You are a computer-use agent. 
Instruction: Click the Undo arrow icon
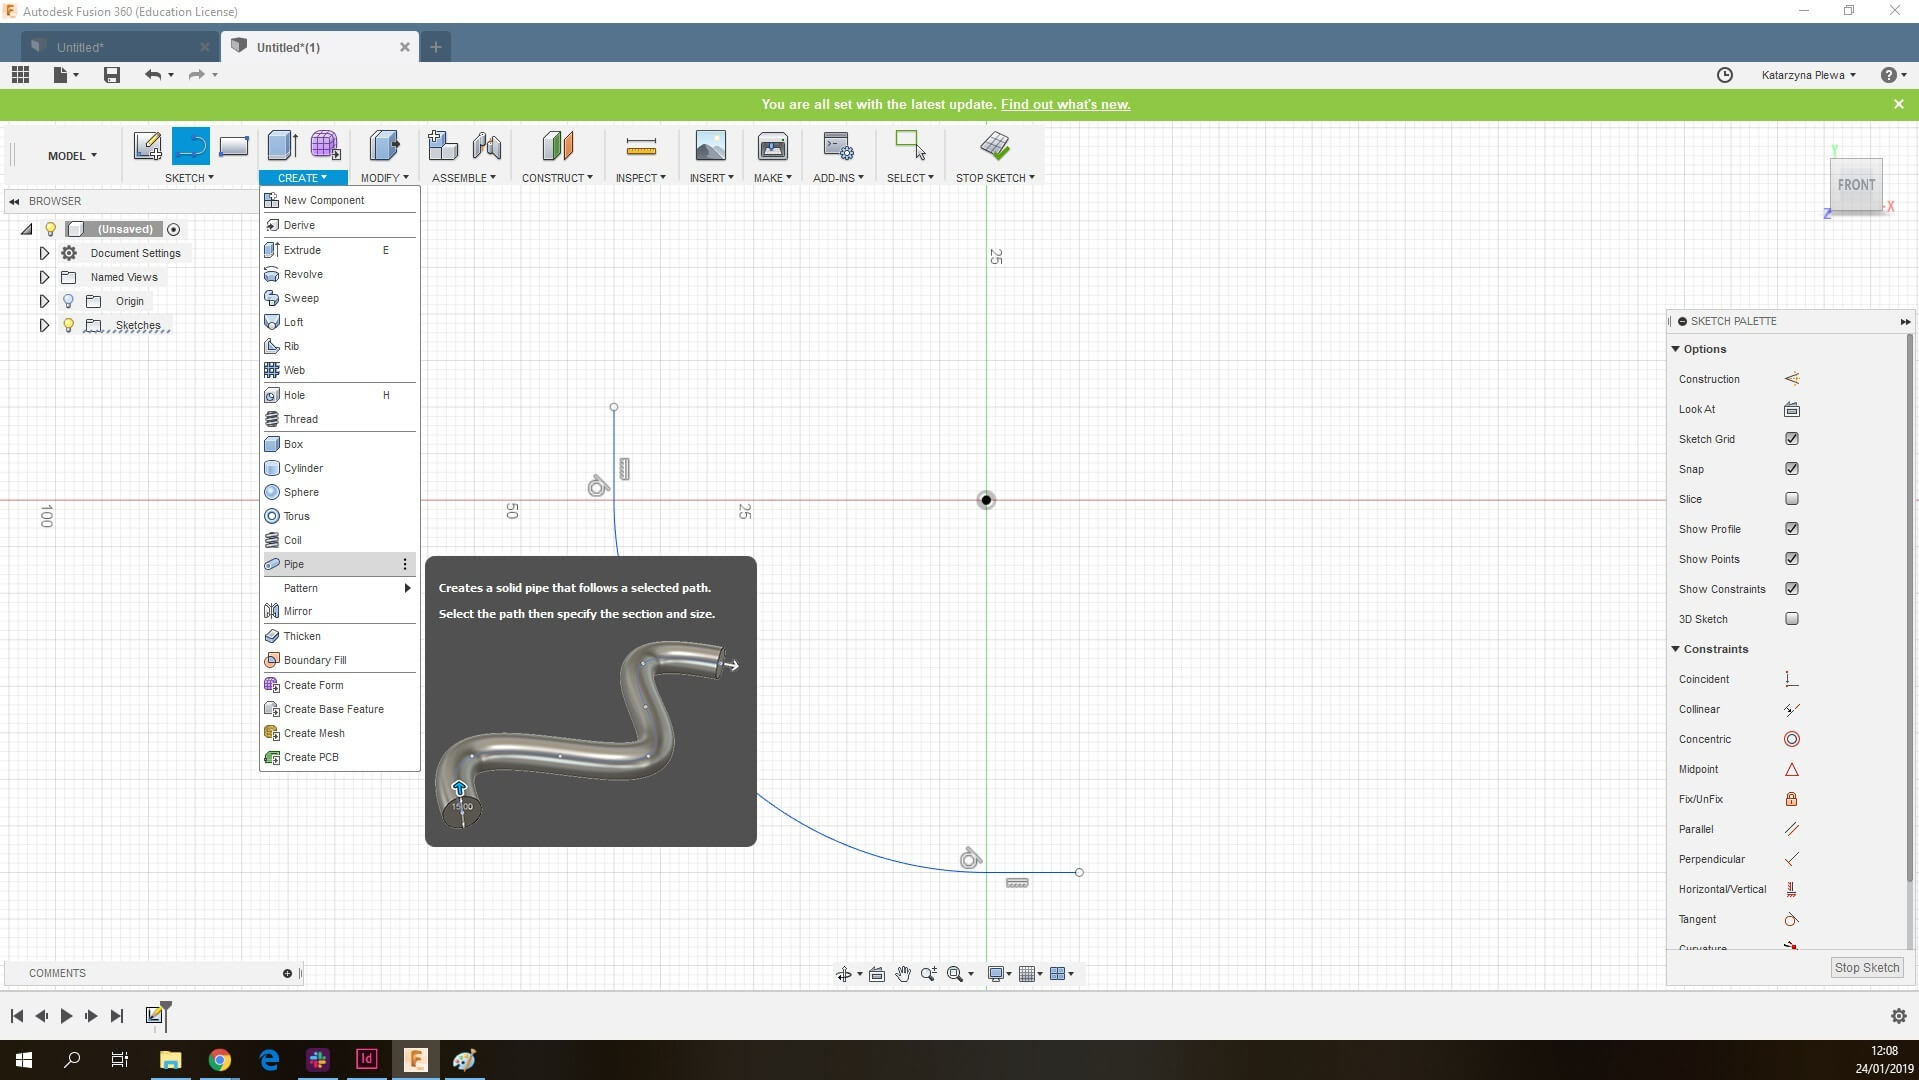153,75
